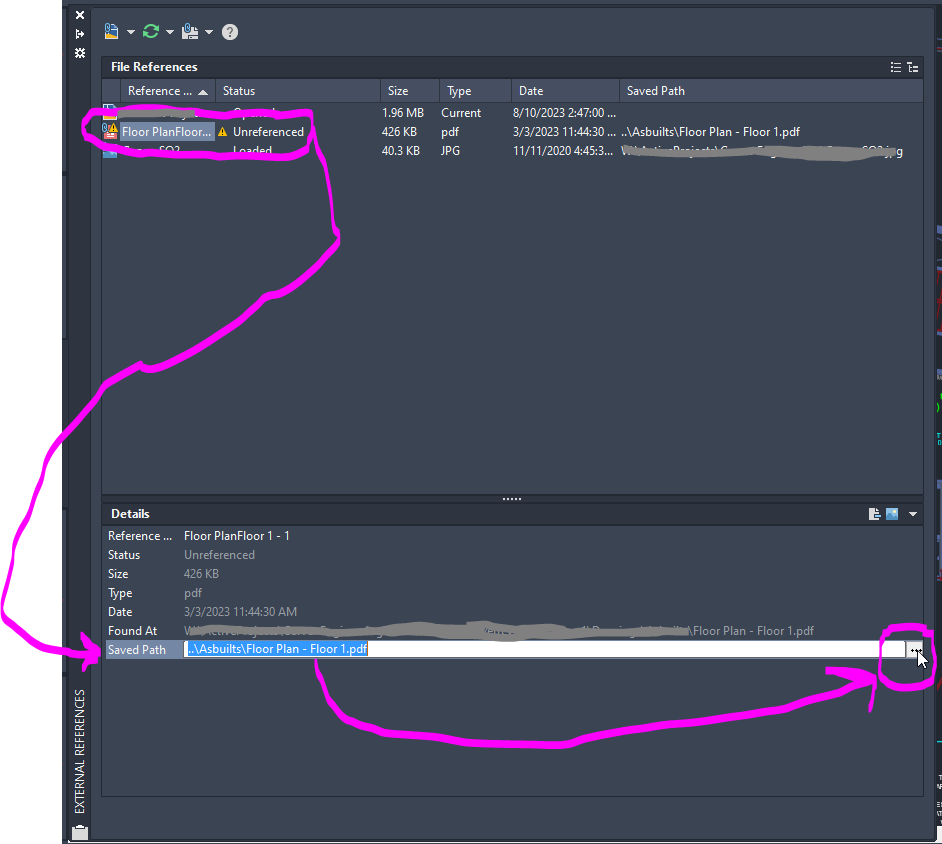Switch references to Tree View
942x844 pixels.
(x=913, y=66)
